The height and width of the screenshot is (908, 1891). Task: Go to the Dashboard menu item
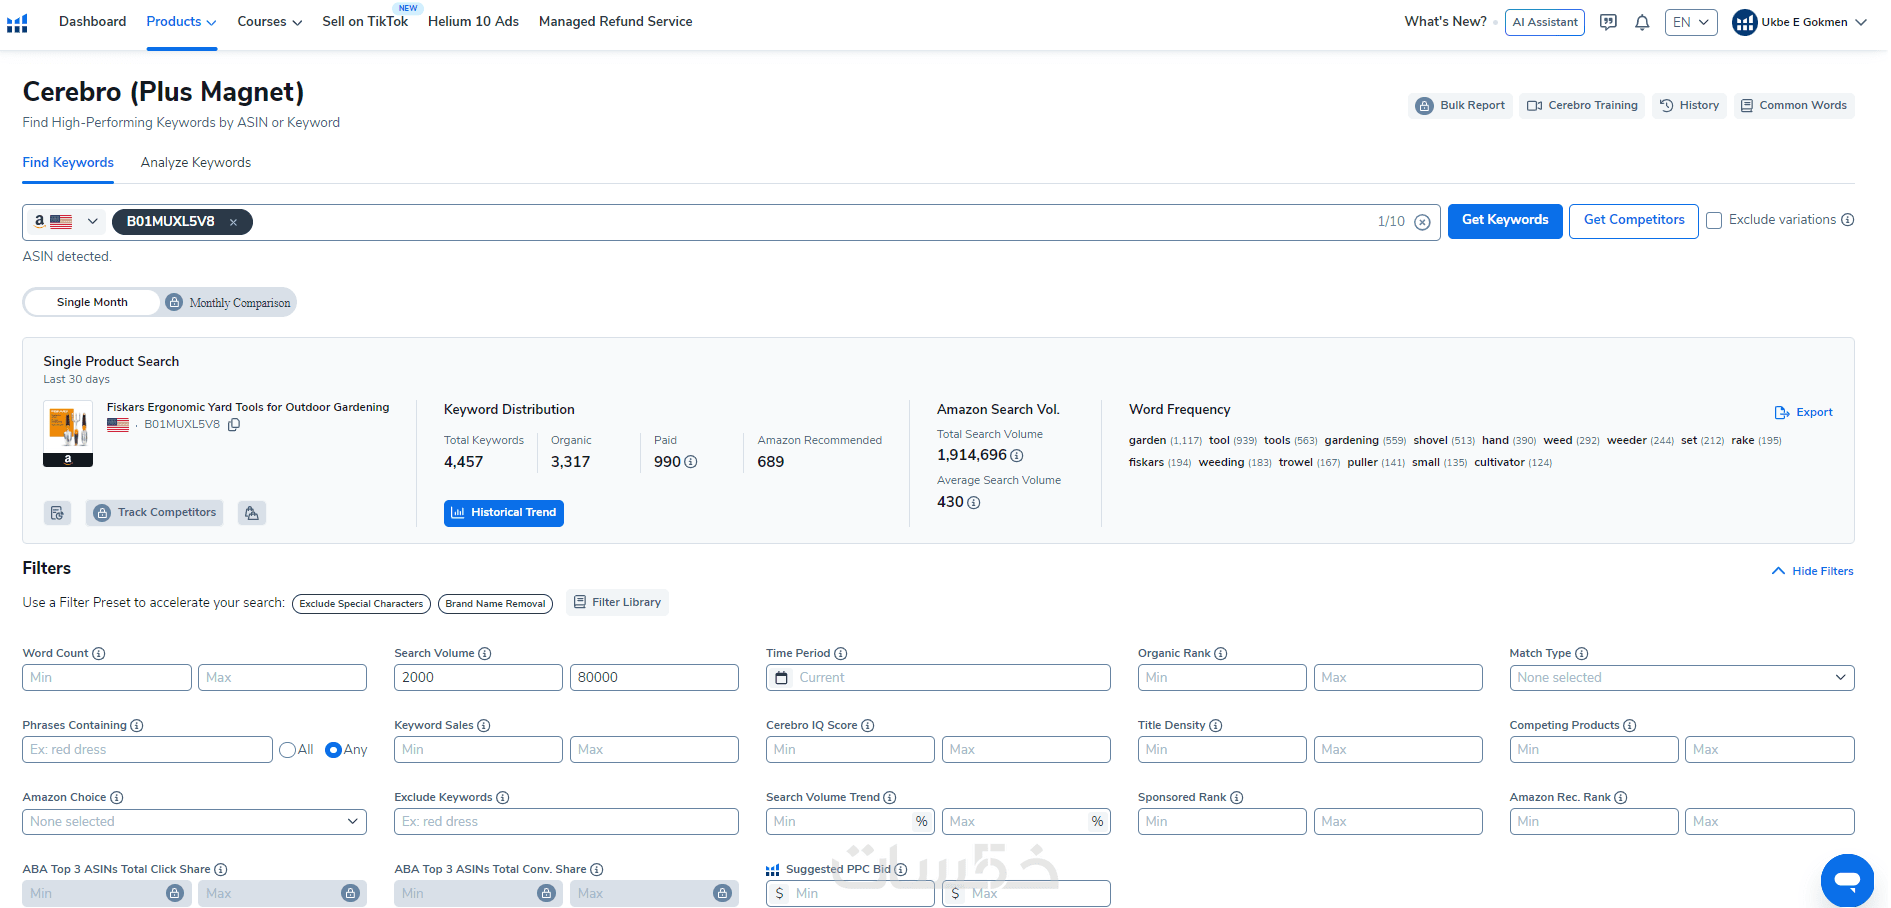[x=92, y=22]
